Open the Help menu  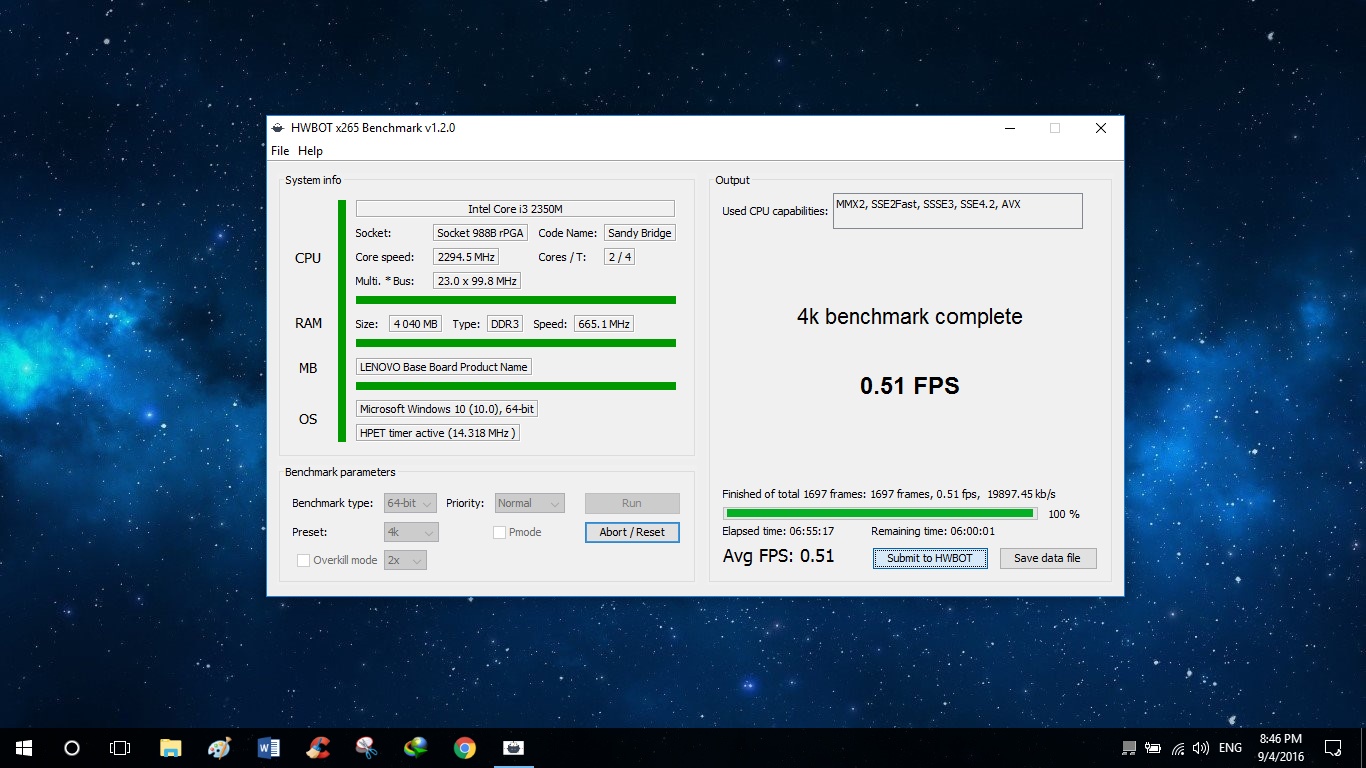click(x=311, y=151)
